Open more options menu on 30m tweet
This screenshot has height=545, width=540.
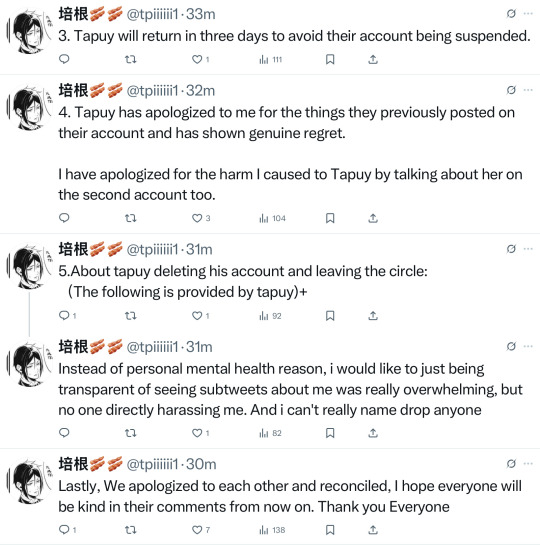point(528,464)
